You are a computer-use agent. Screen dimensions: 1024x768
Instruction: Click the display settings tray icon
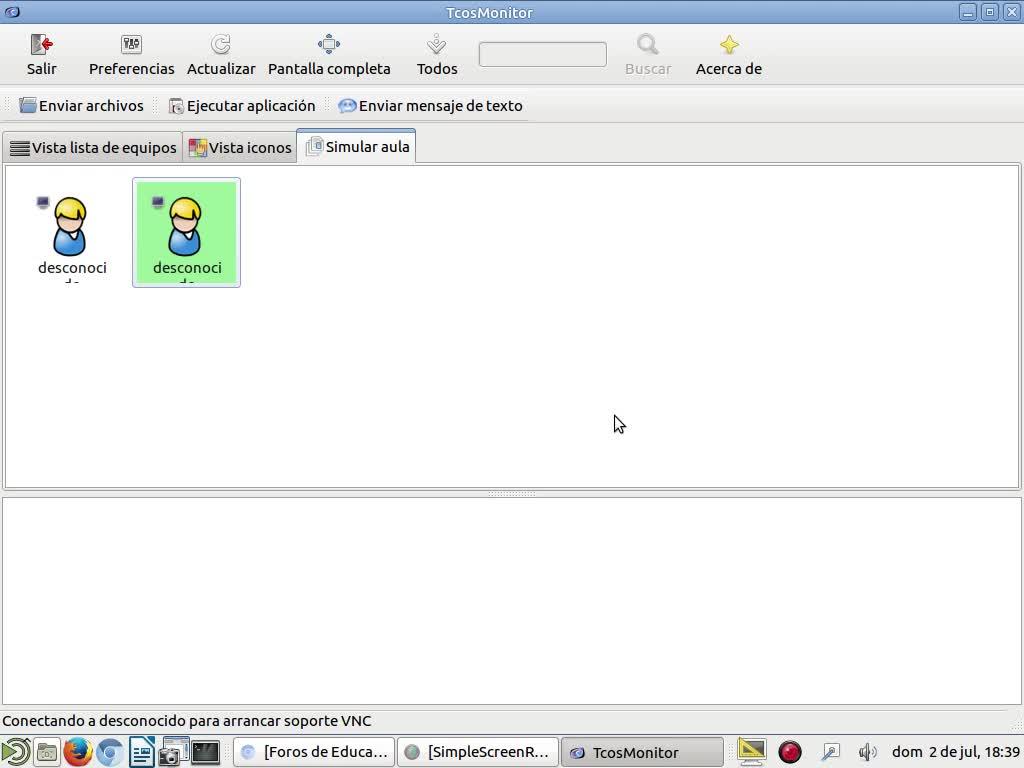[x=751, y=752]
